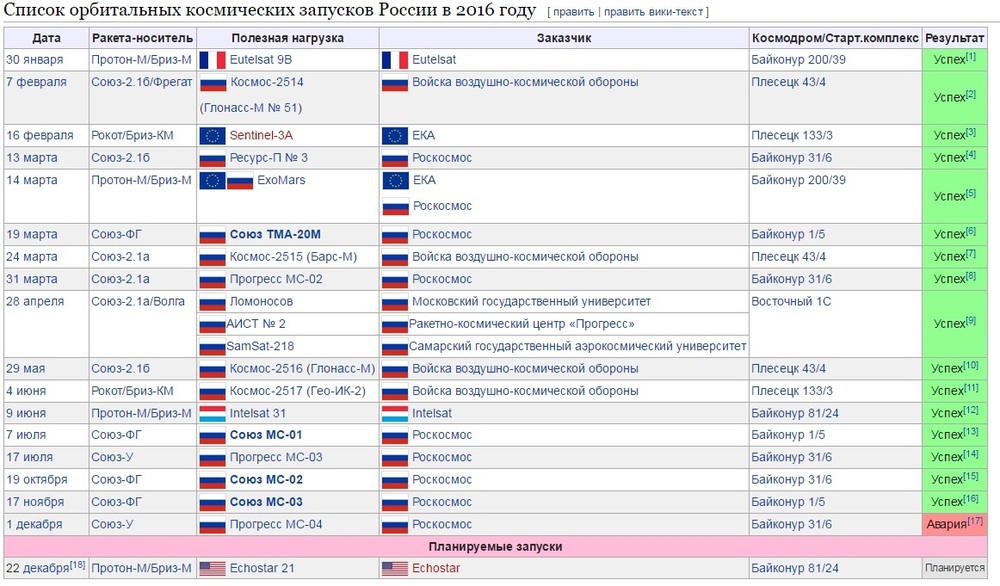Image resolution: width=1000 pixels, height=586 pixels.
Task: Click the US flag beside Echostar 21
Action: pos(212,569)
